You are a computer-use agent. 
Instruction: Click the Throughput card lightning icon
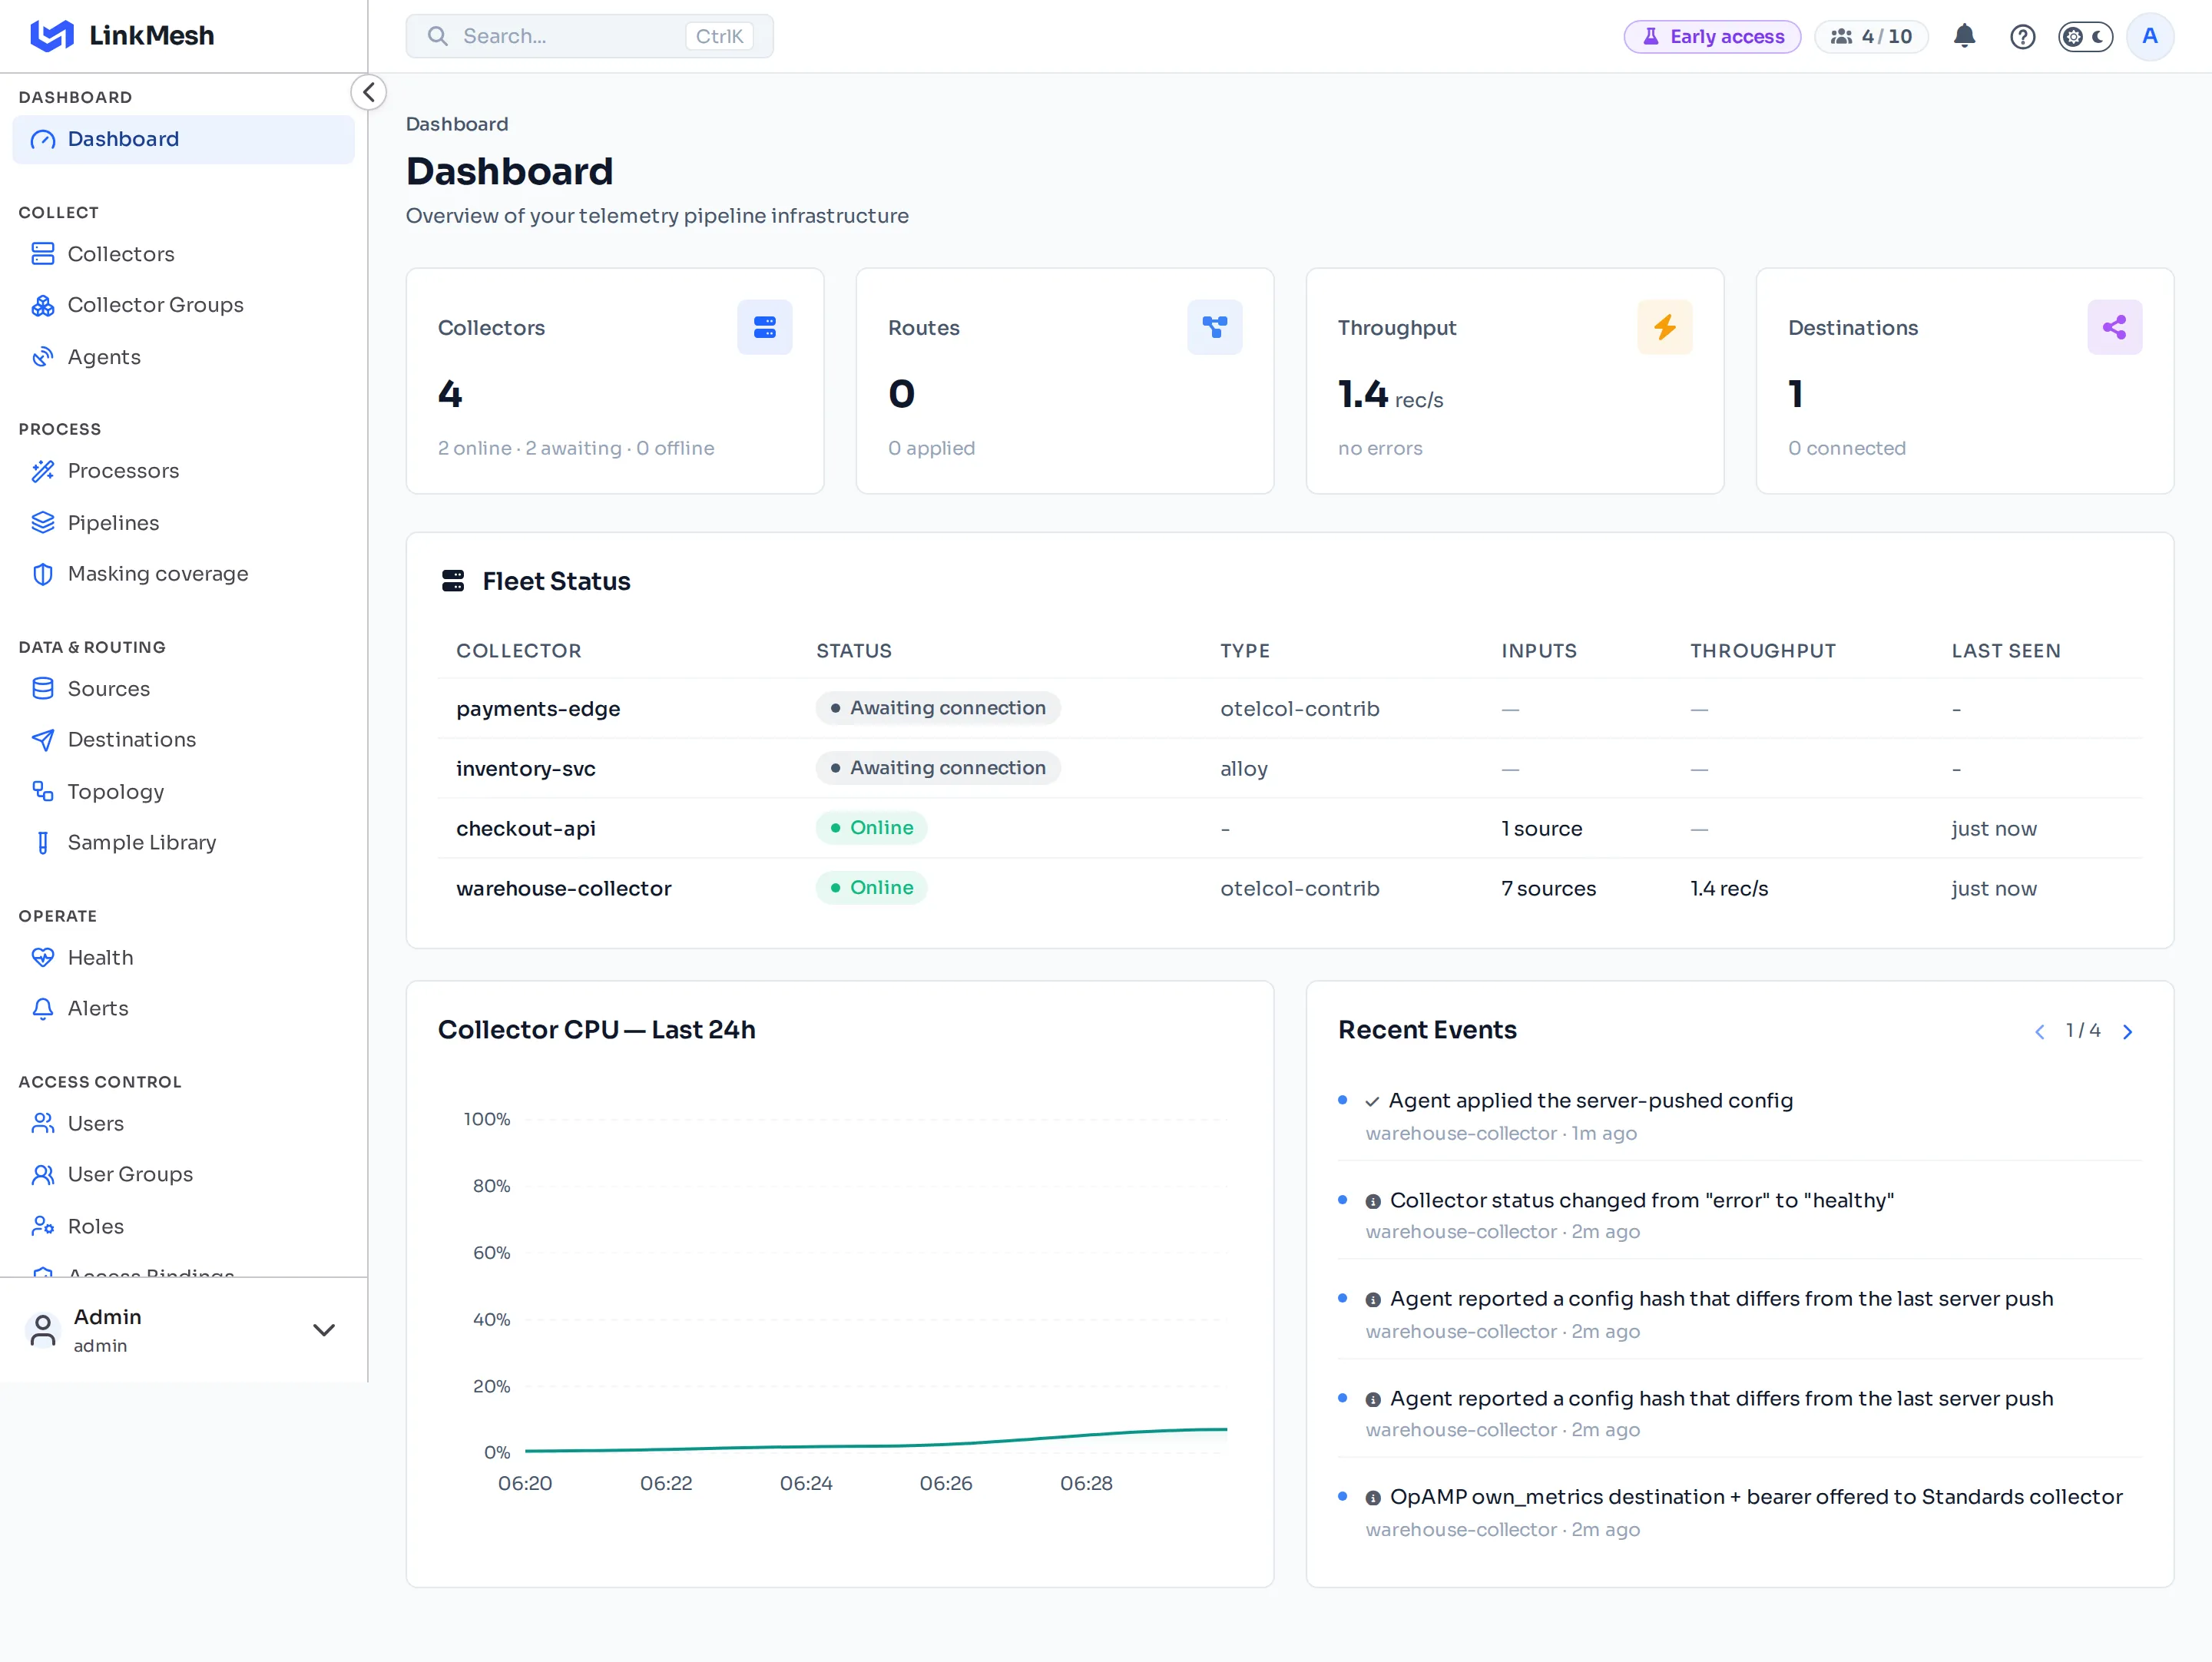click(x=1665, y=327)
